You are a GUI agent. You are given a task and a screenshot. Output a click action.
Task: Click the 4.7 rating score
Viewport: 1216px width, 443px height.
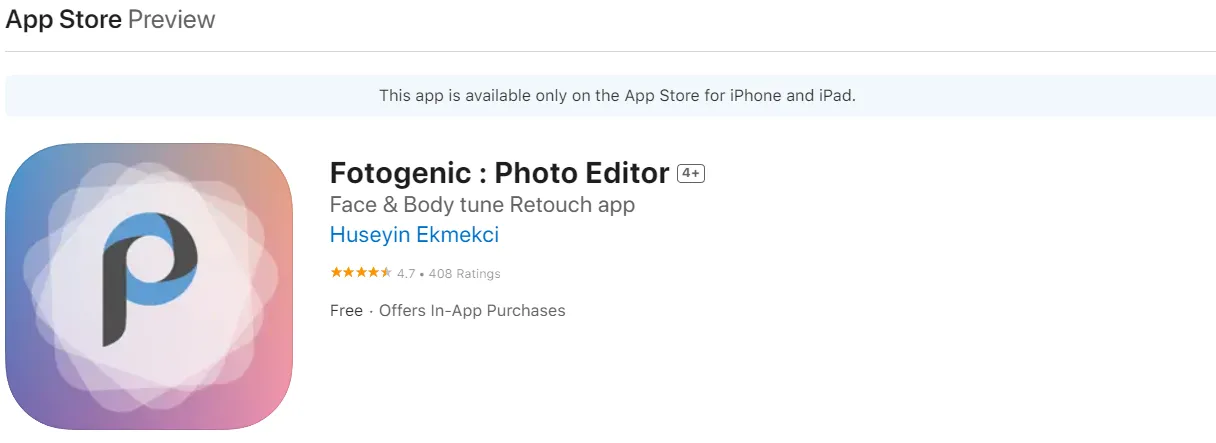coord(406,273)
